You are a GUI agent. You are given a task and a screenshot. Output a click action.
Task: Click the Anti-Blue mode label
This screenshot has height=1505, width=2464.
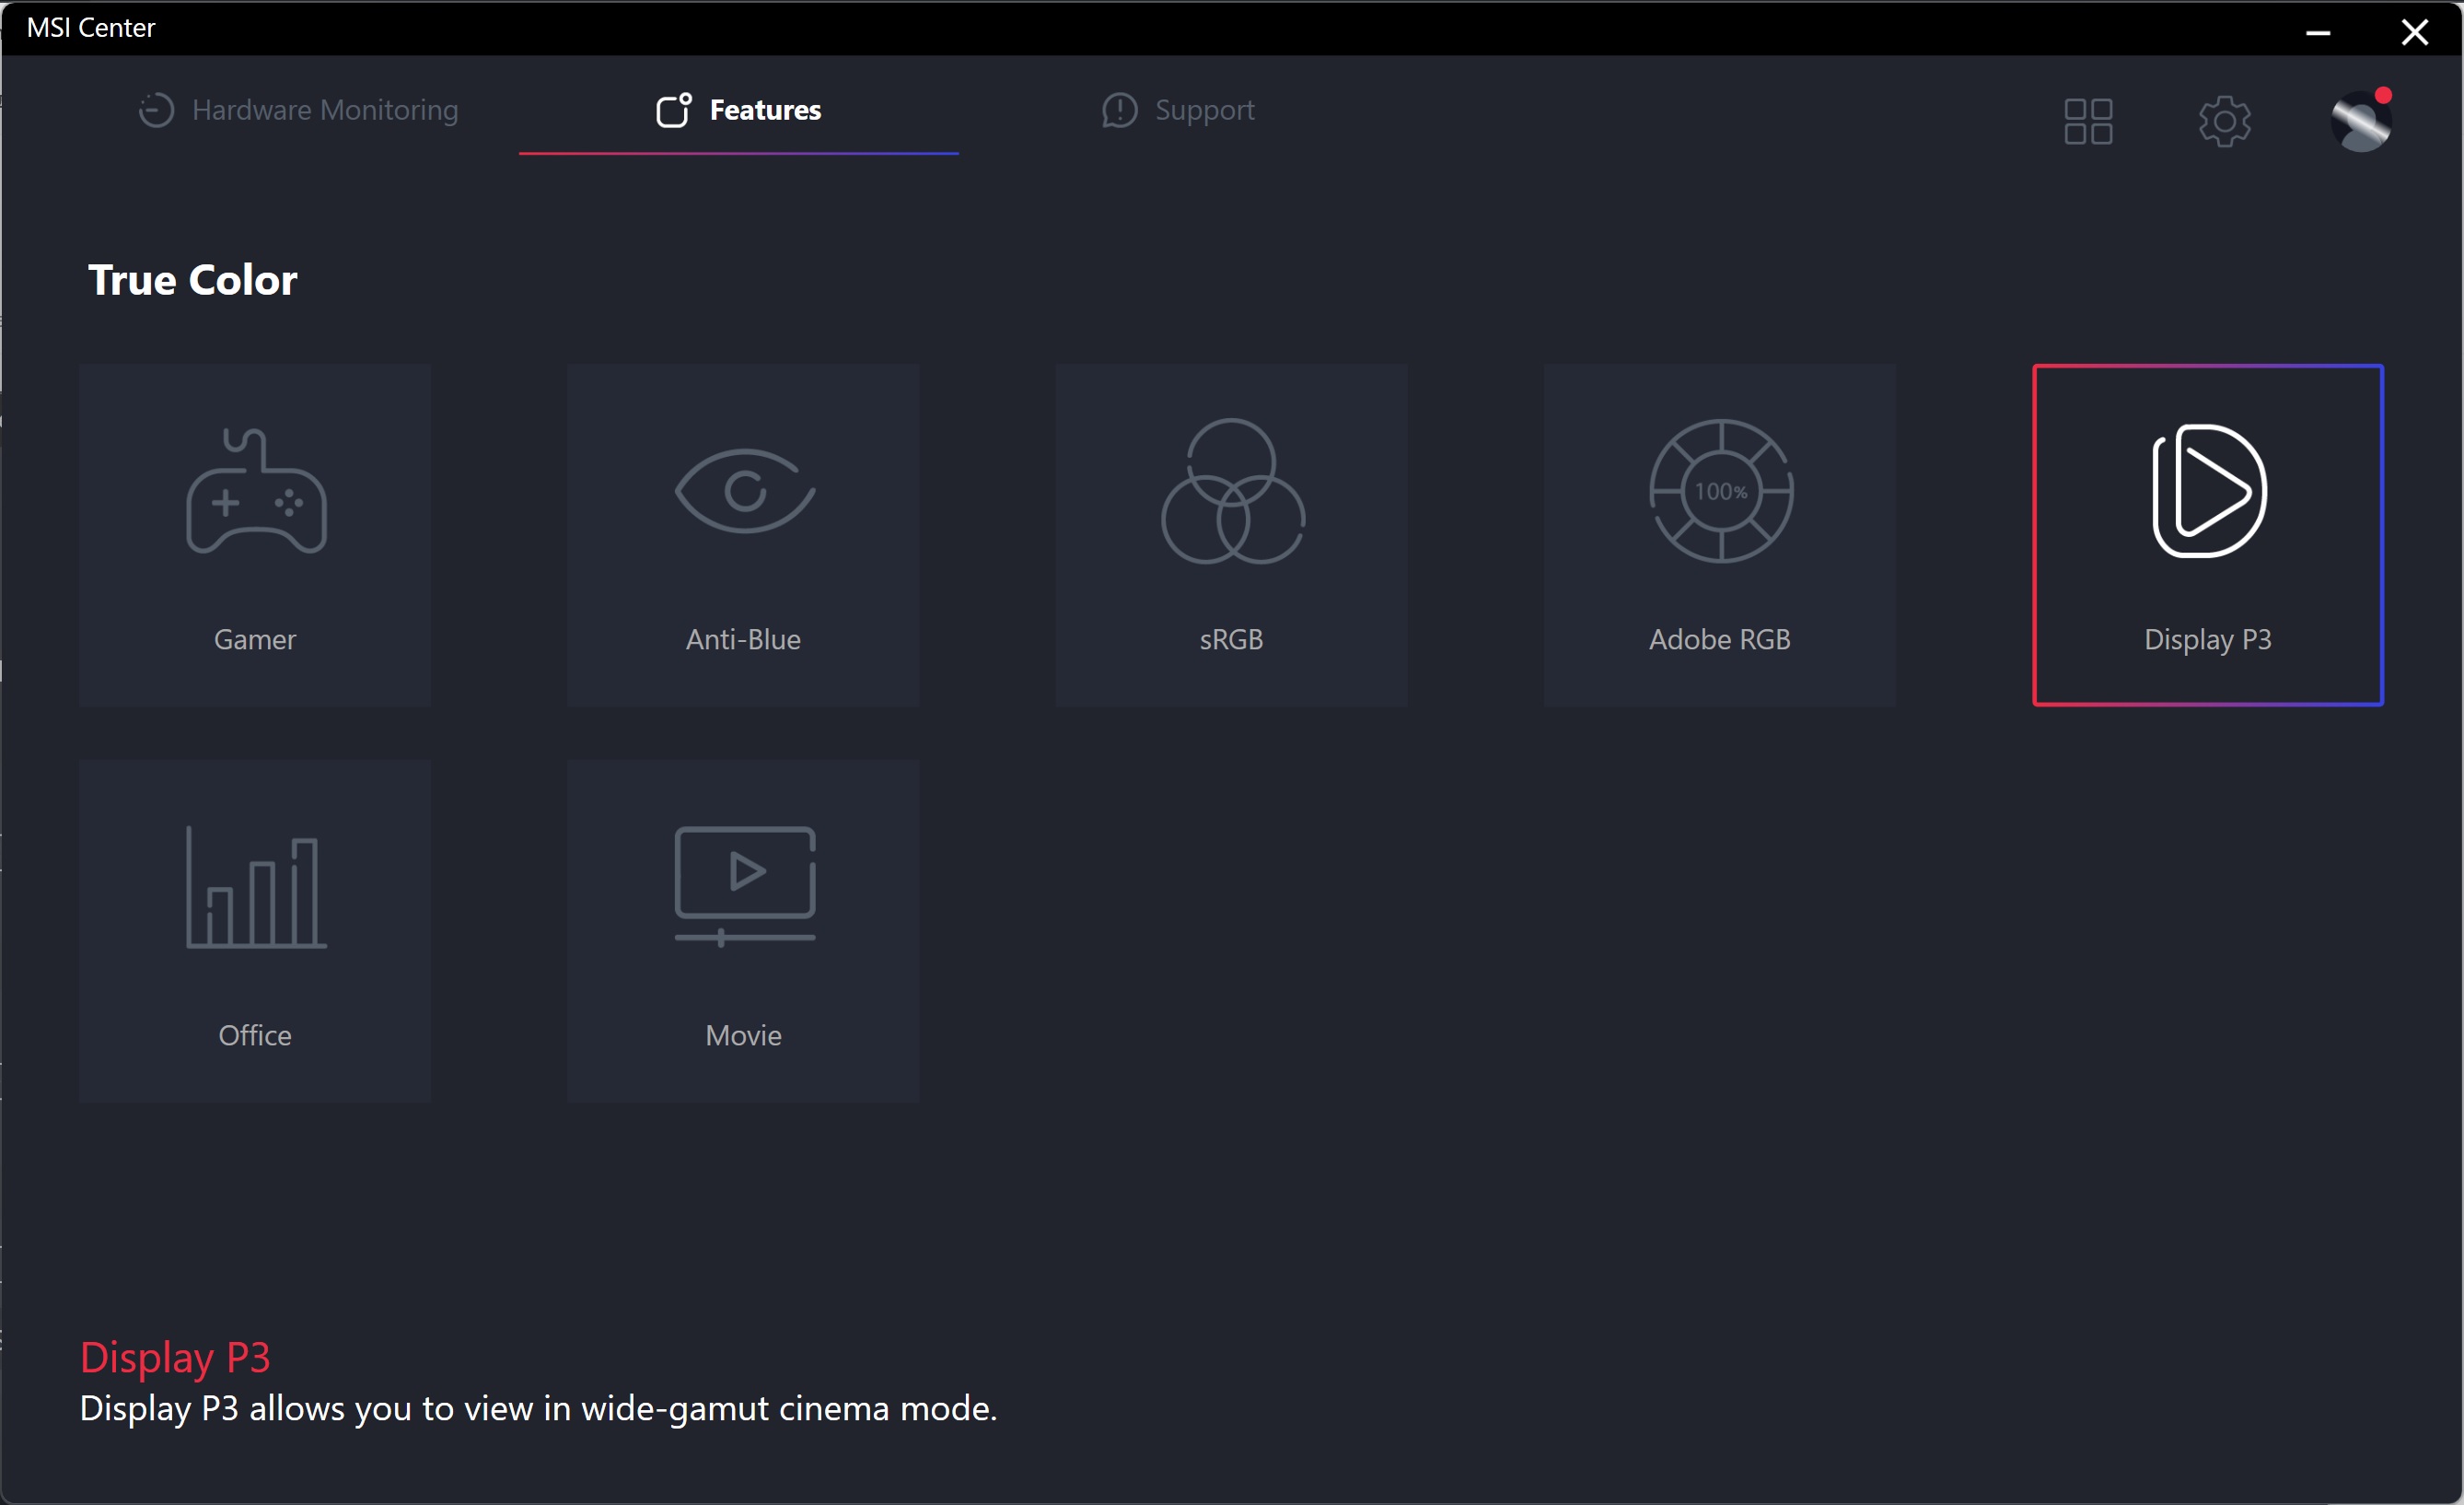tap(743, 639)
